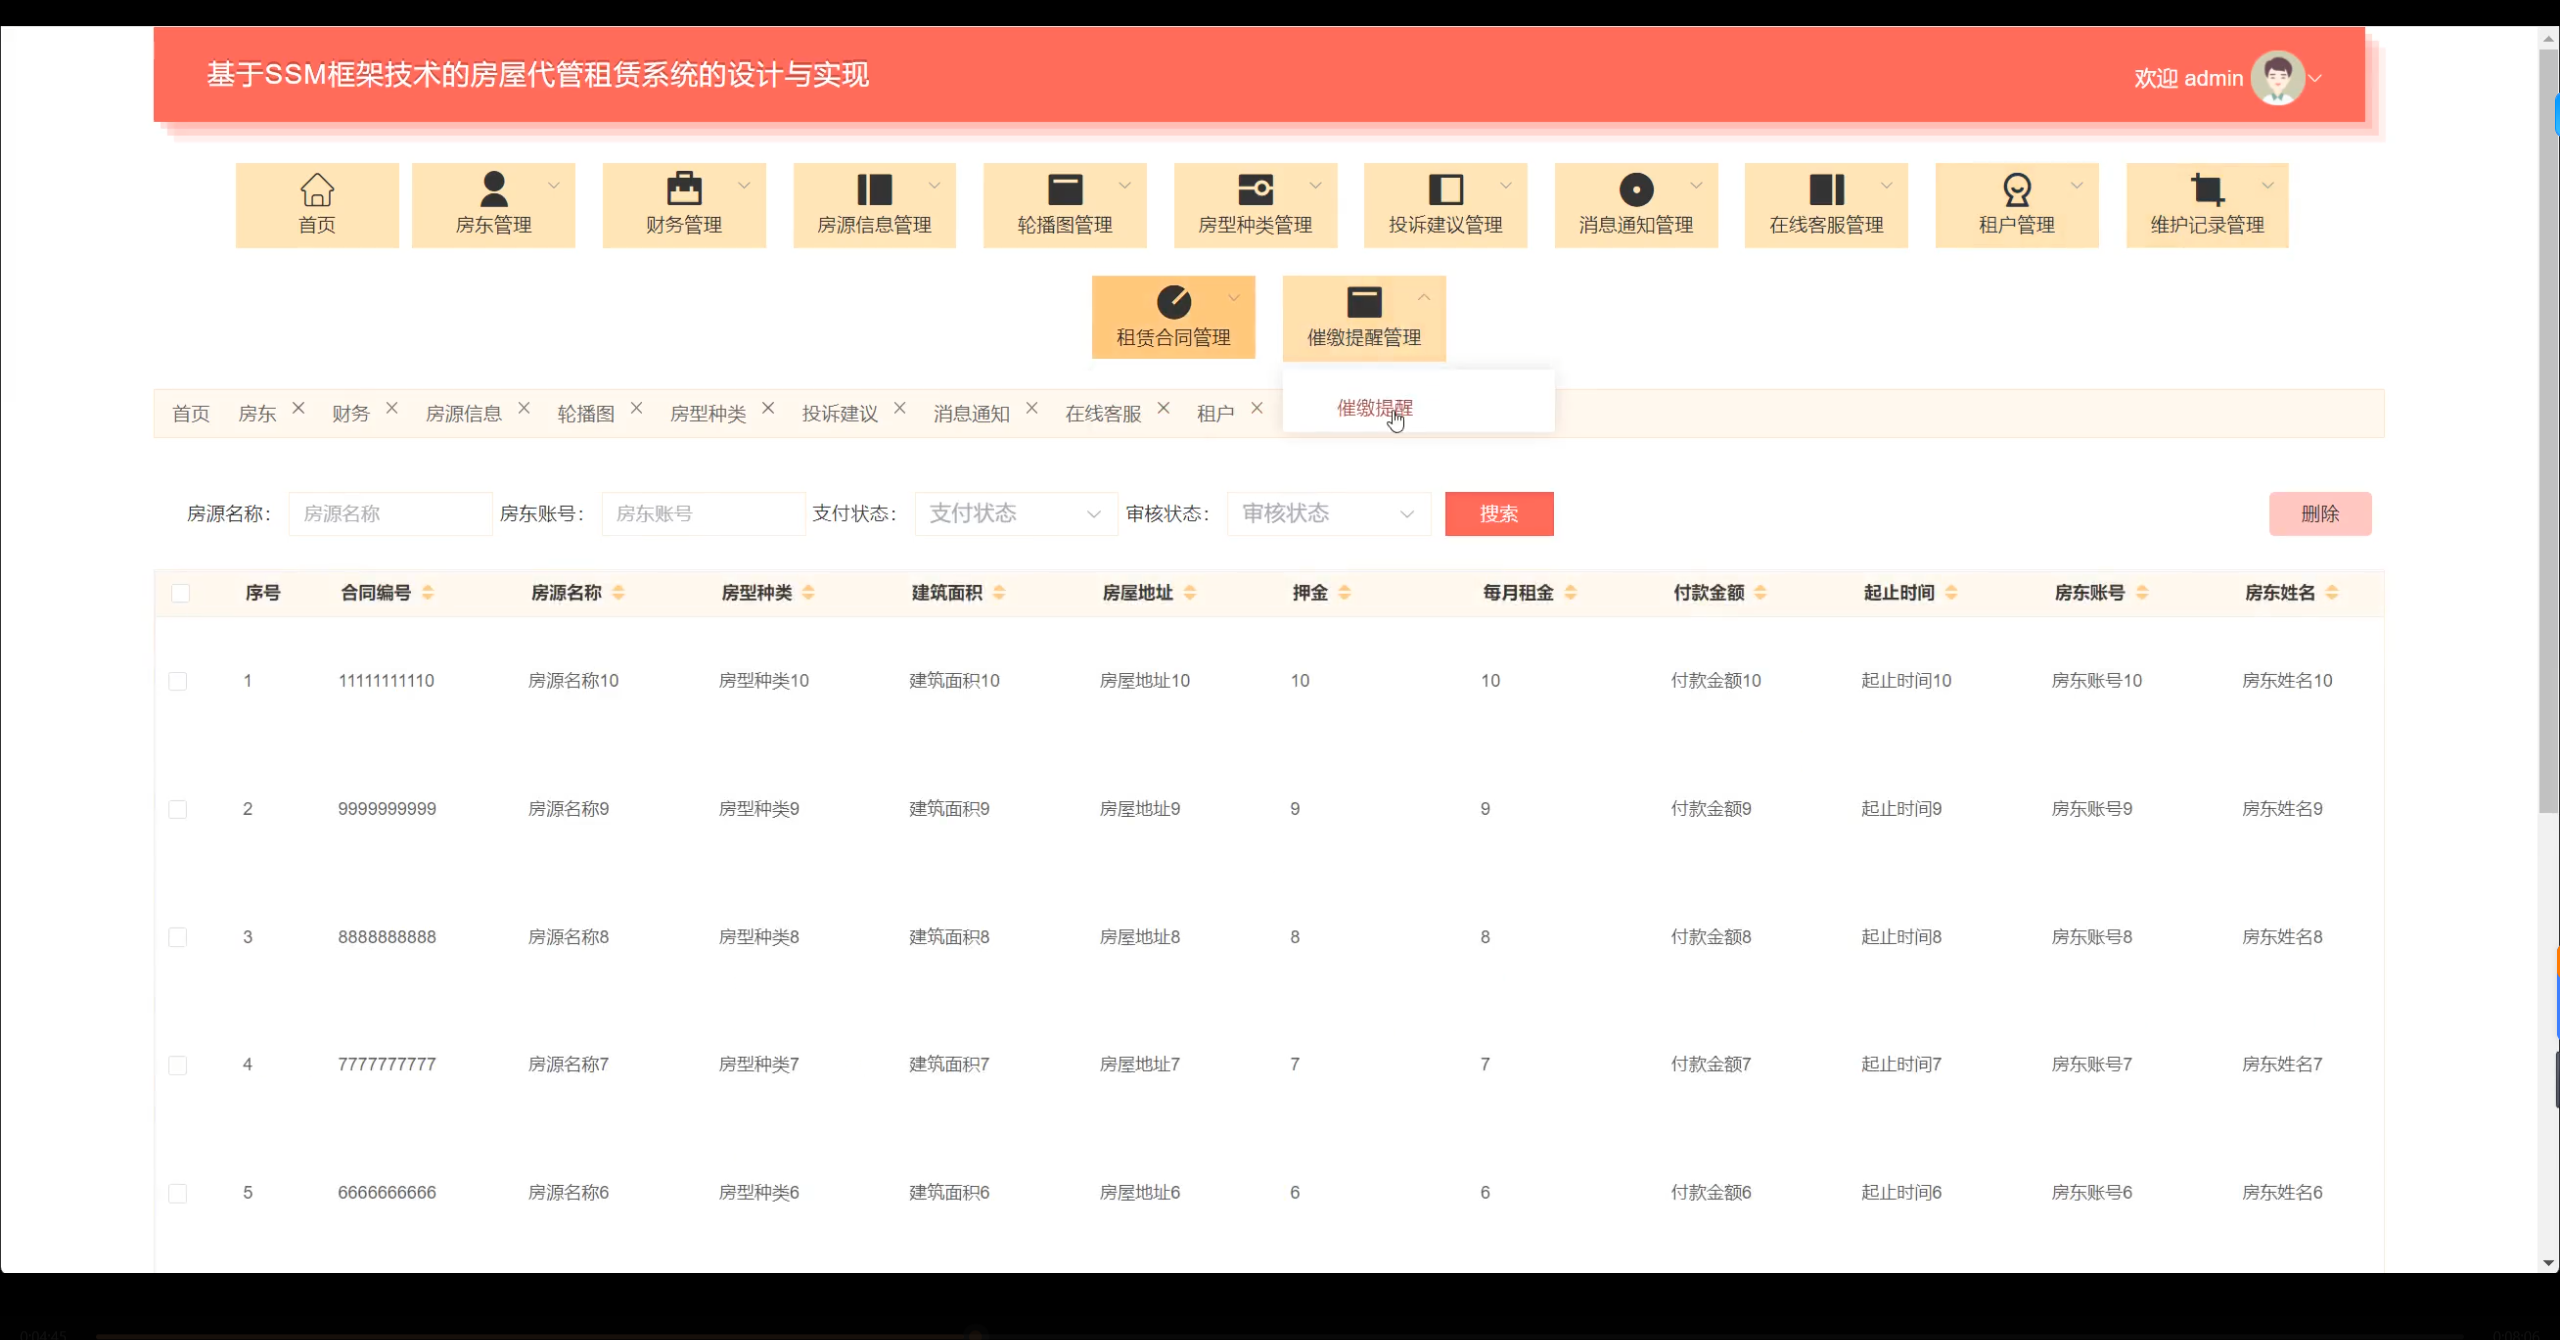Sort table by 每月租金 column
The height and width of the screenshot is (1340, 2560).
point(1571,592)
